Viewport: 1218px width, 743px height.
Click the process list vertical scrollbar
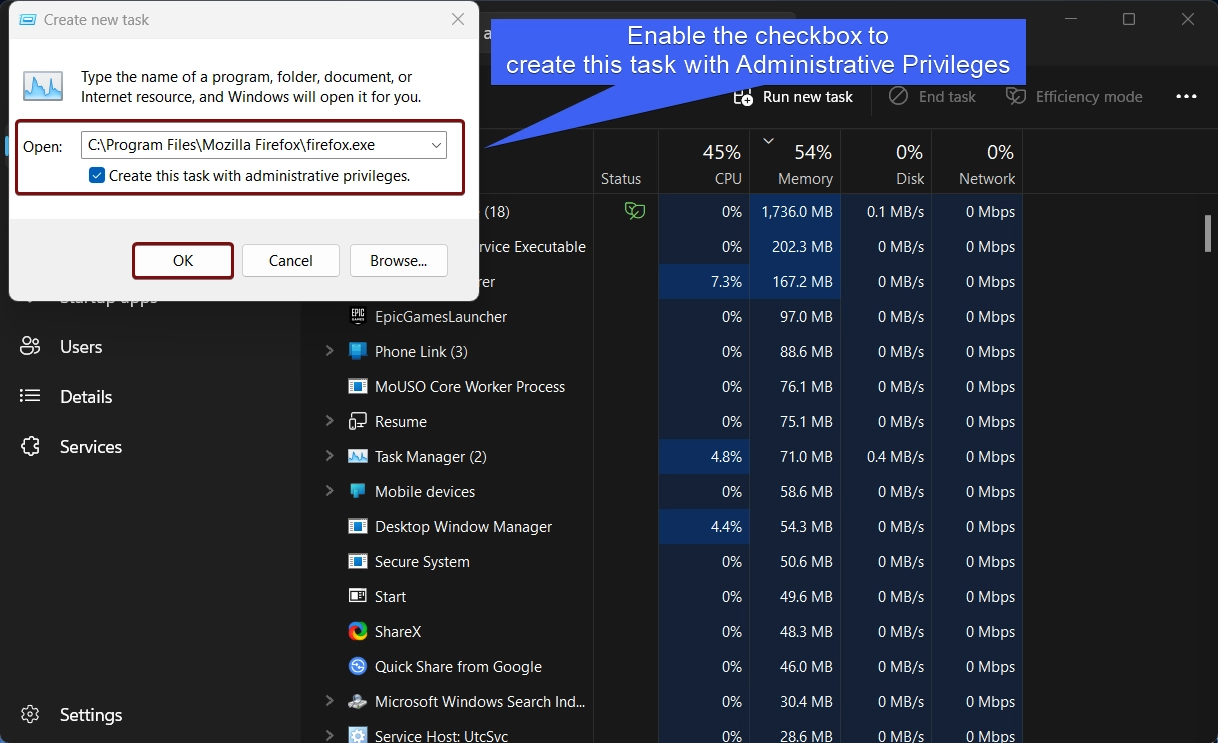[1208, 233]
